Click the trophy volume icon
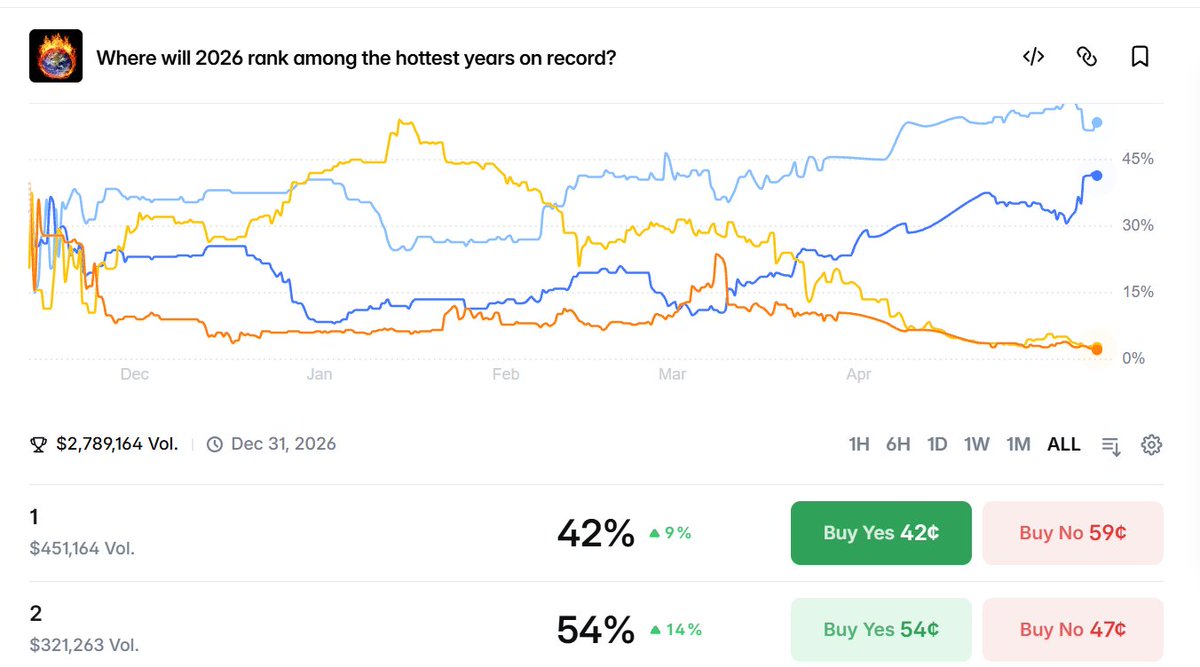The height and width of the screenshot is (667, 1200). tap(38, 445)
